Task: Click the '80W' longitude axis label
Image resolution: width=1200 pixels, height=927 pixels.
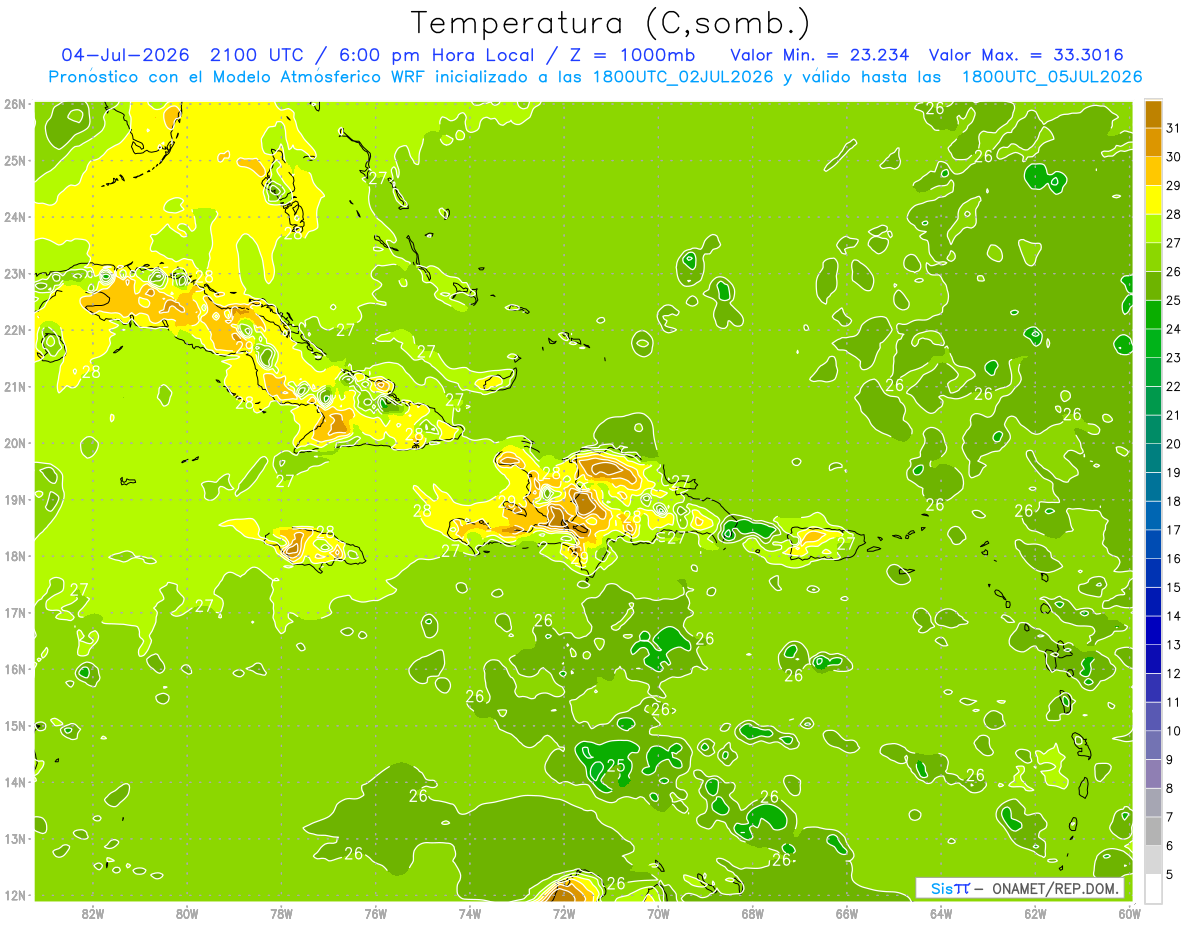Action: tap(187, 912)
